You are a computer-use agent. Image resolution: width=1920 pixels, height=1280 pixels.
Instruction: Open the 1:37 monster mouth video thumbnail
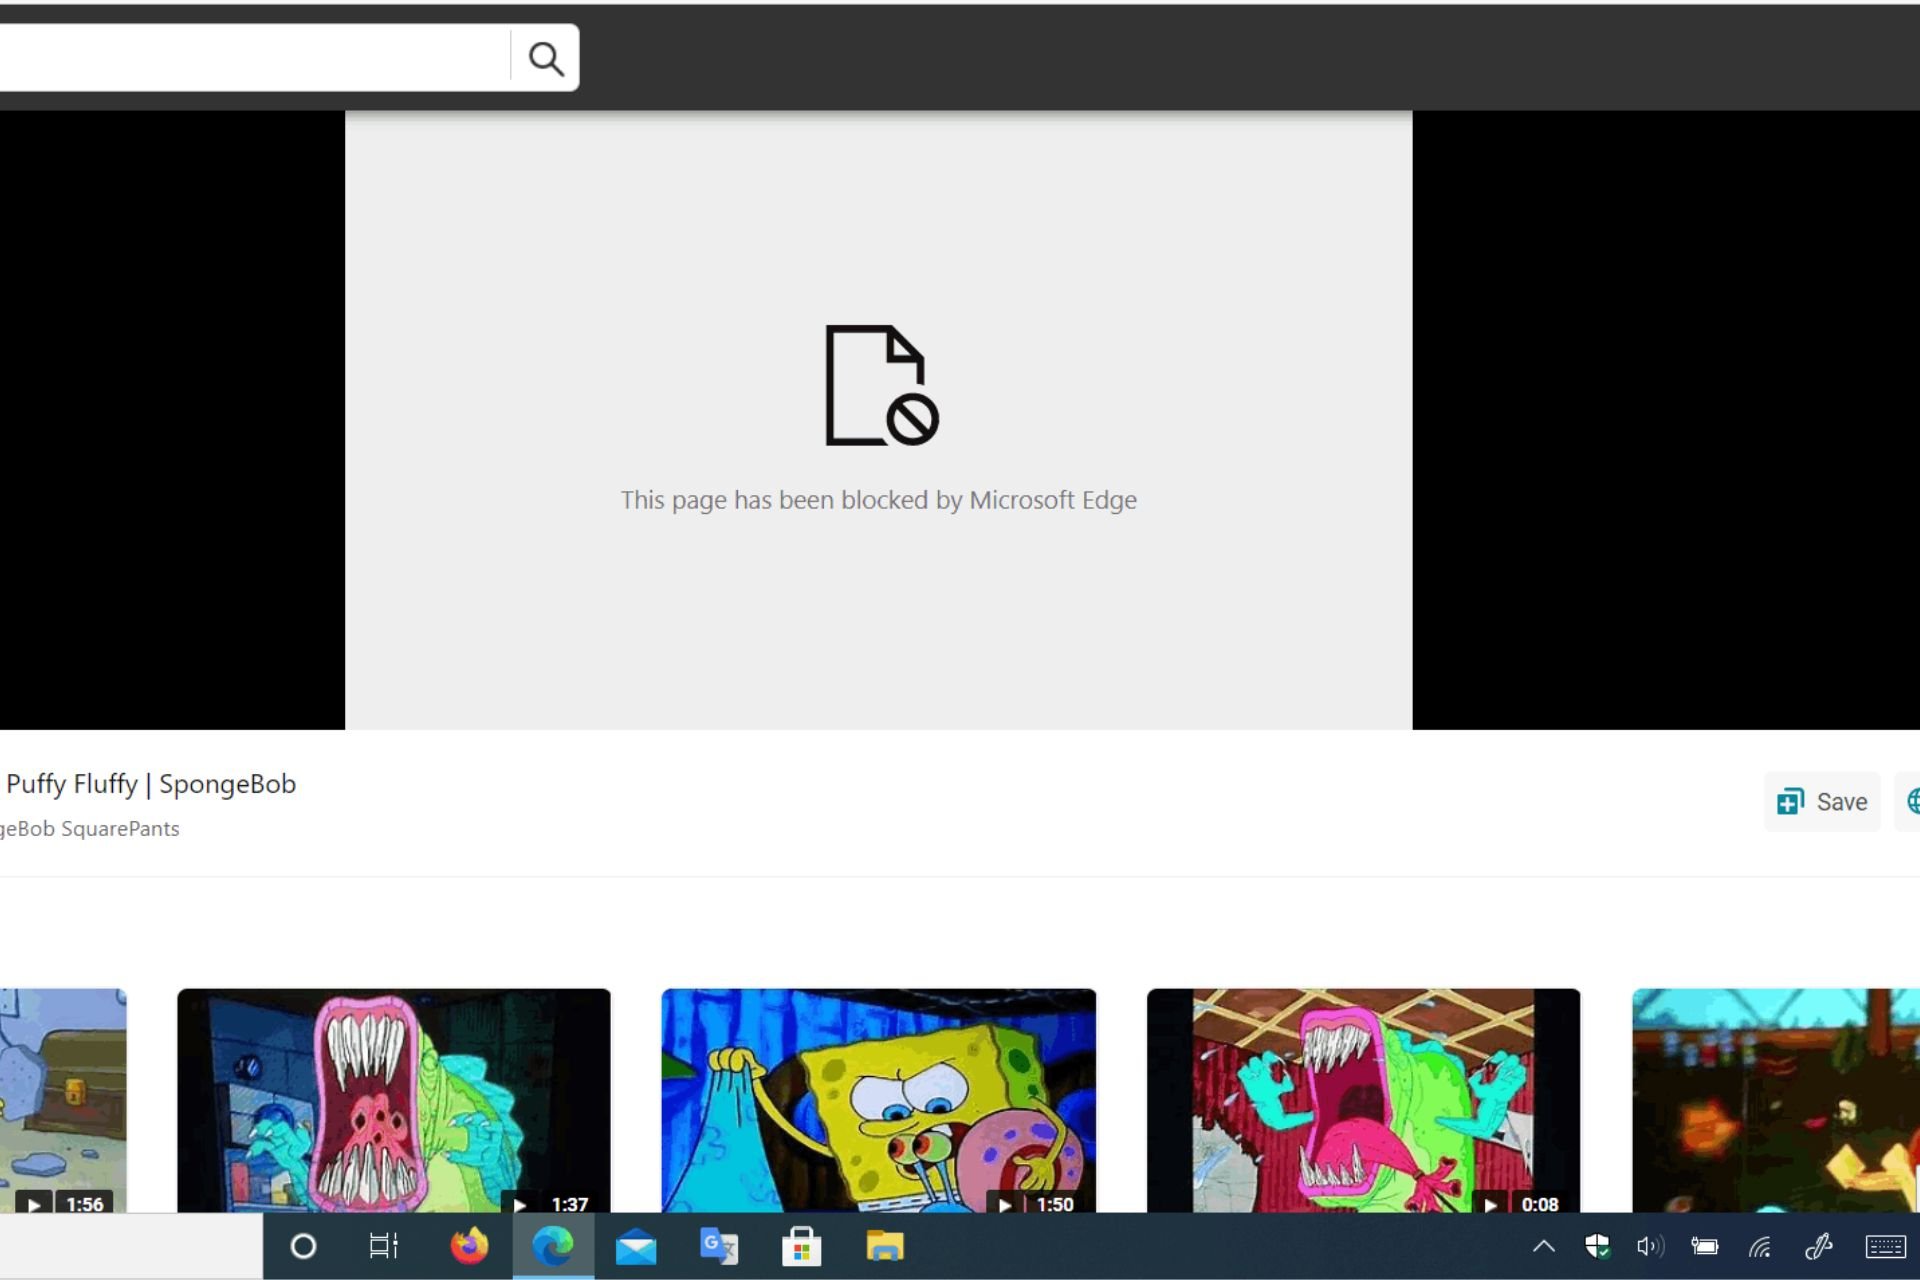click(x=393, y=1100)
